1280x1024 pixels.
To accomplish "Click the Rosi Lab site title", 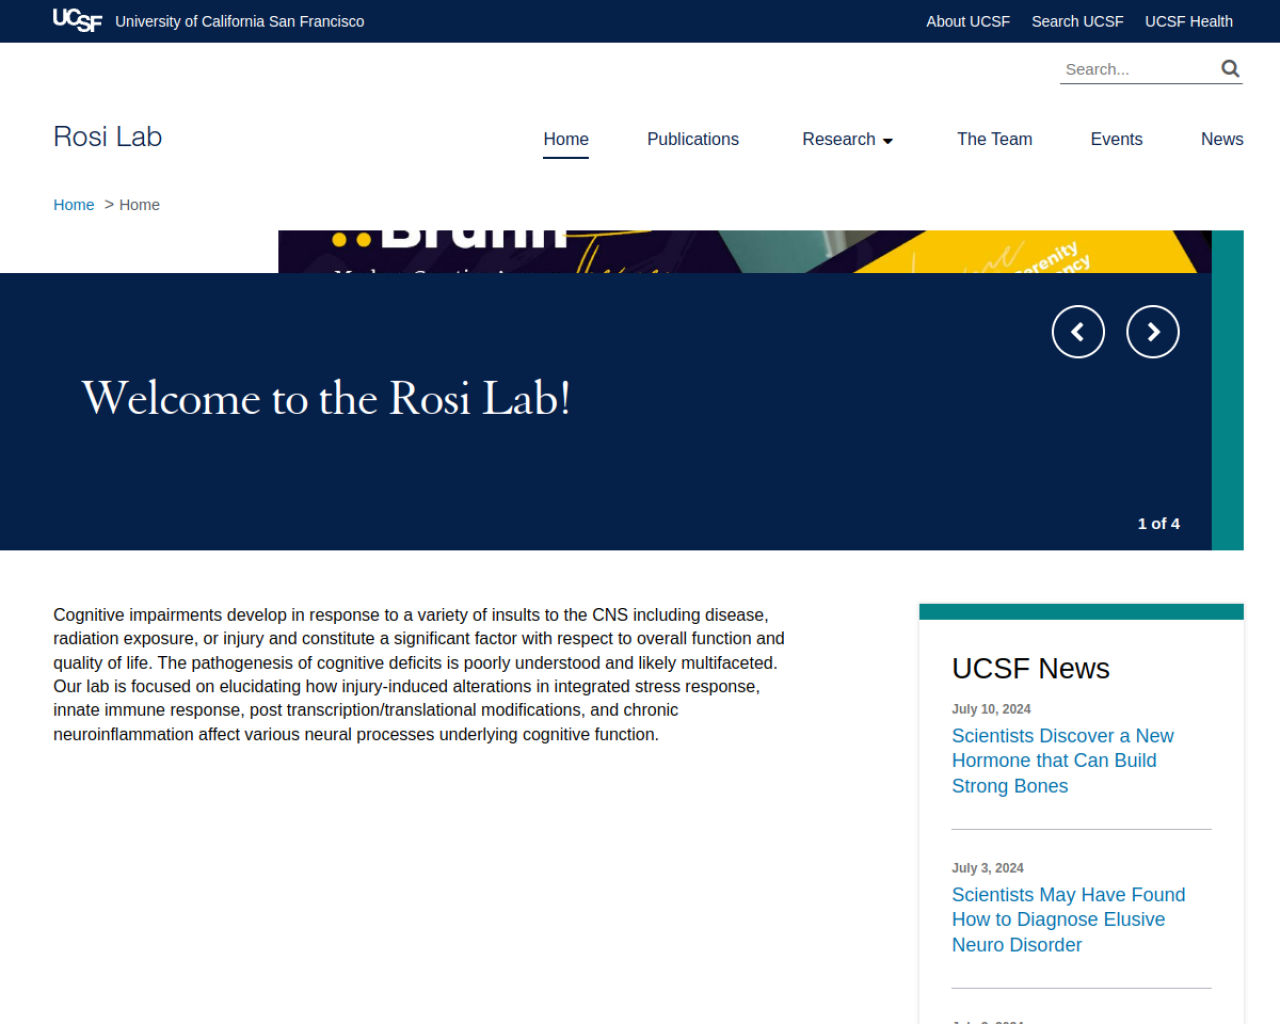I will (x=108, y=137).
